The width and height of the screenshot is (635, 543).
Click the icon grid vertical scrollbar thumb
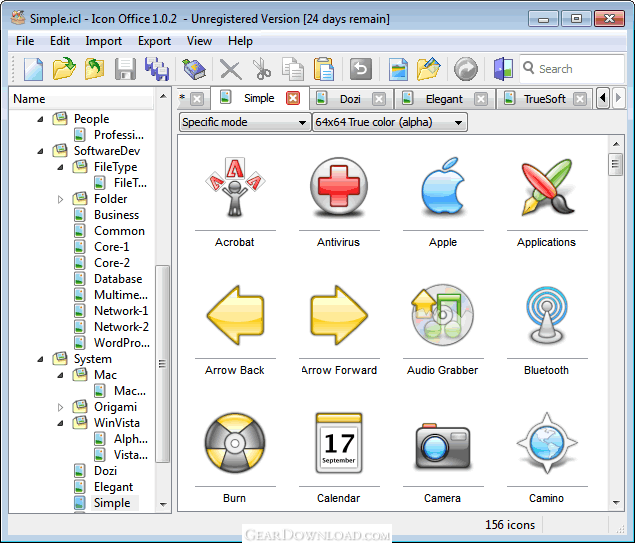click(x=615, y=164)
